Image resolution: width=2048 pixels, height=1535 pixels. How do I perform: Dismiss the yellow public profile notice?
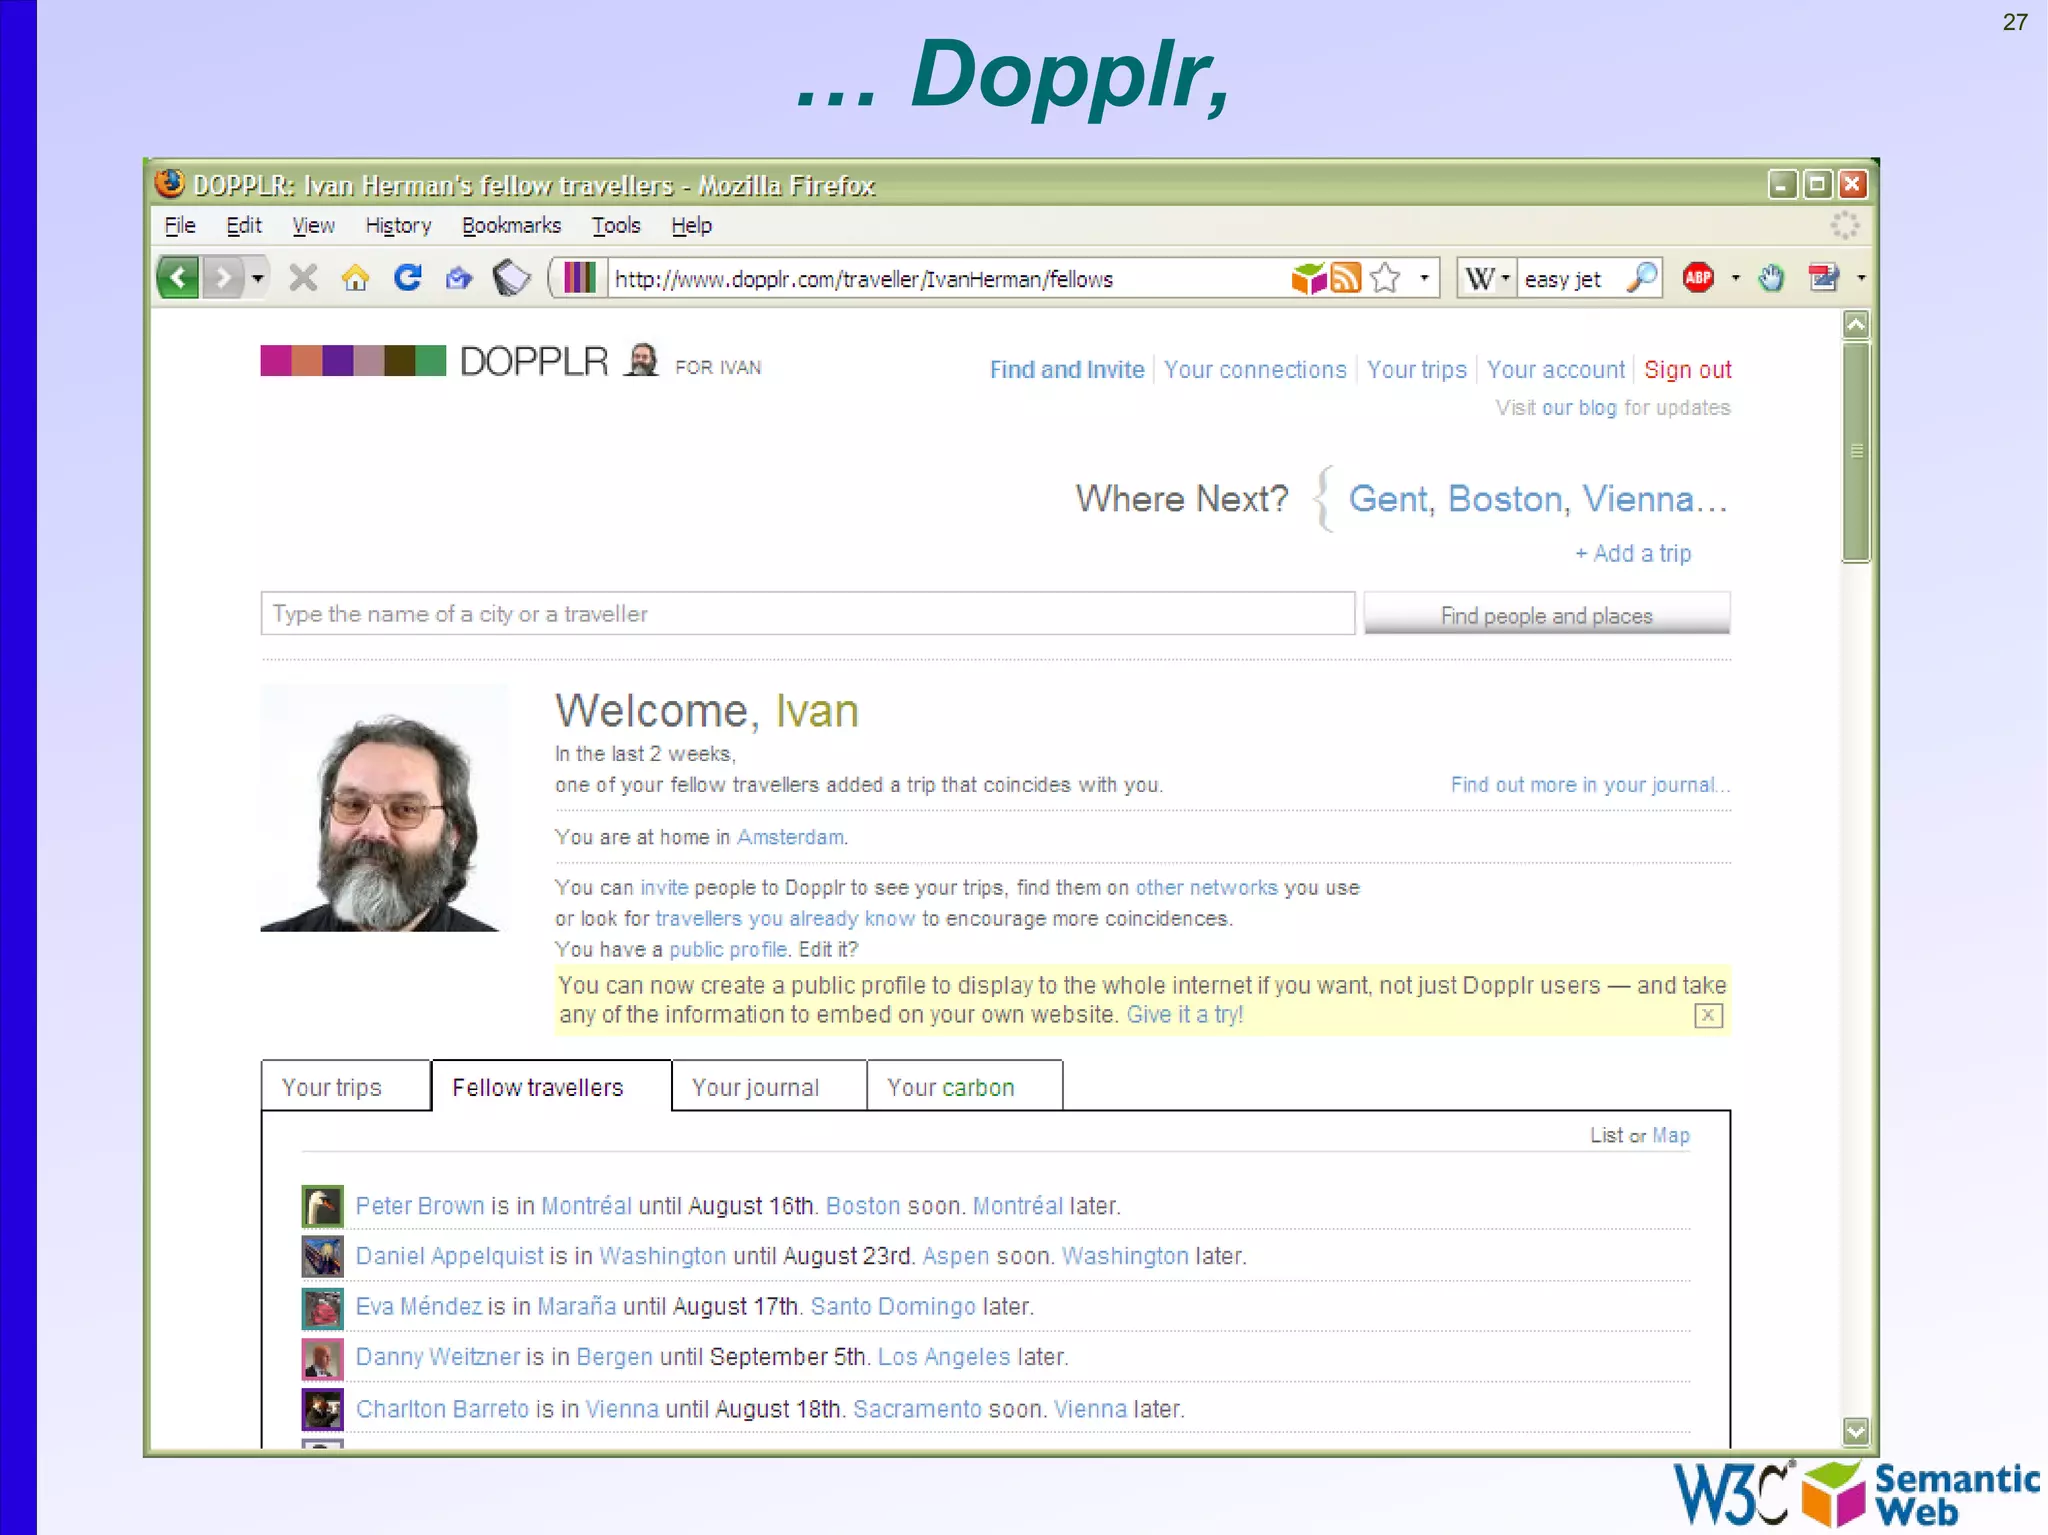1708,1016
